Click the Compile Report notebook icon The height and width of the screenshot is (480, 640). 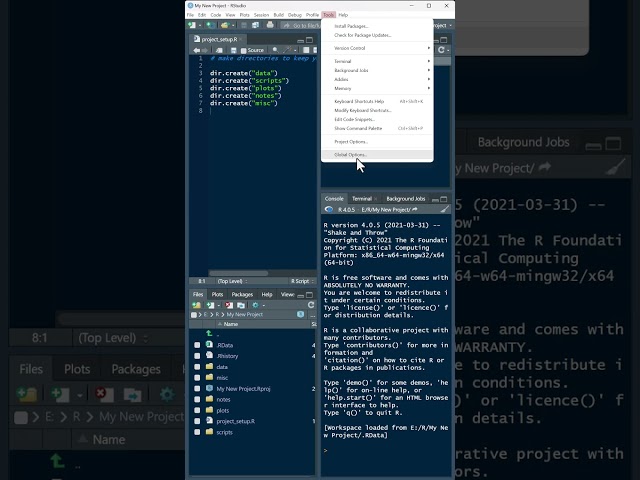click(x=306, y=50)
